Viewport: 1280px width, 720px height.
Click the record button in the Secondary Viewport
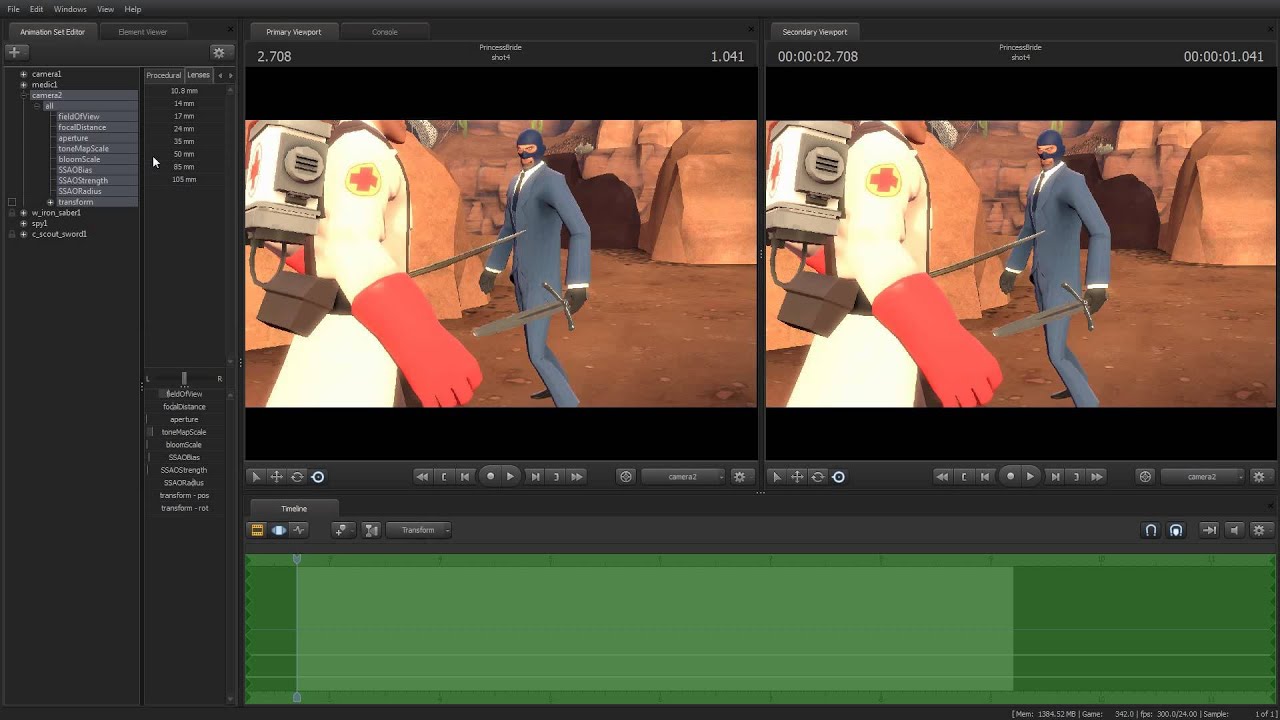tap(1010, 476)
